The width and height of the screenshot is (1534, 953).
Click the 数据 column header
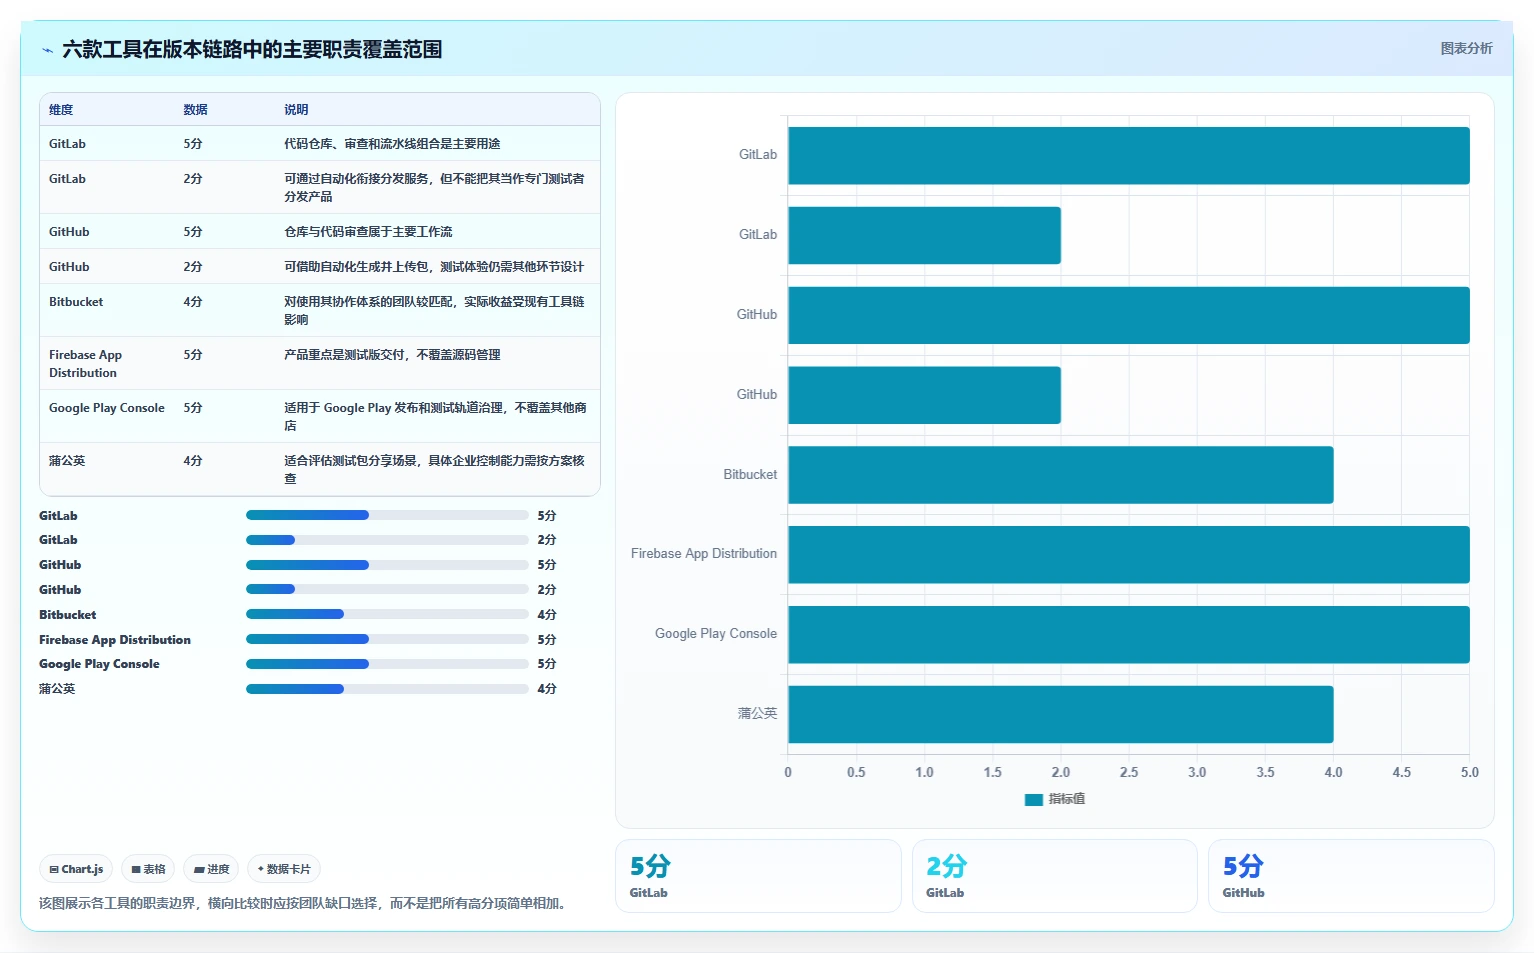pos(195,110)
